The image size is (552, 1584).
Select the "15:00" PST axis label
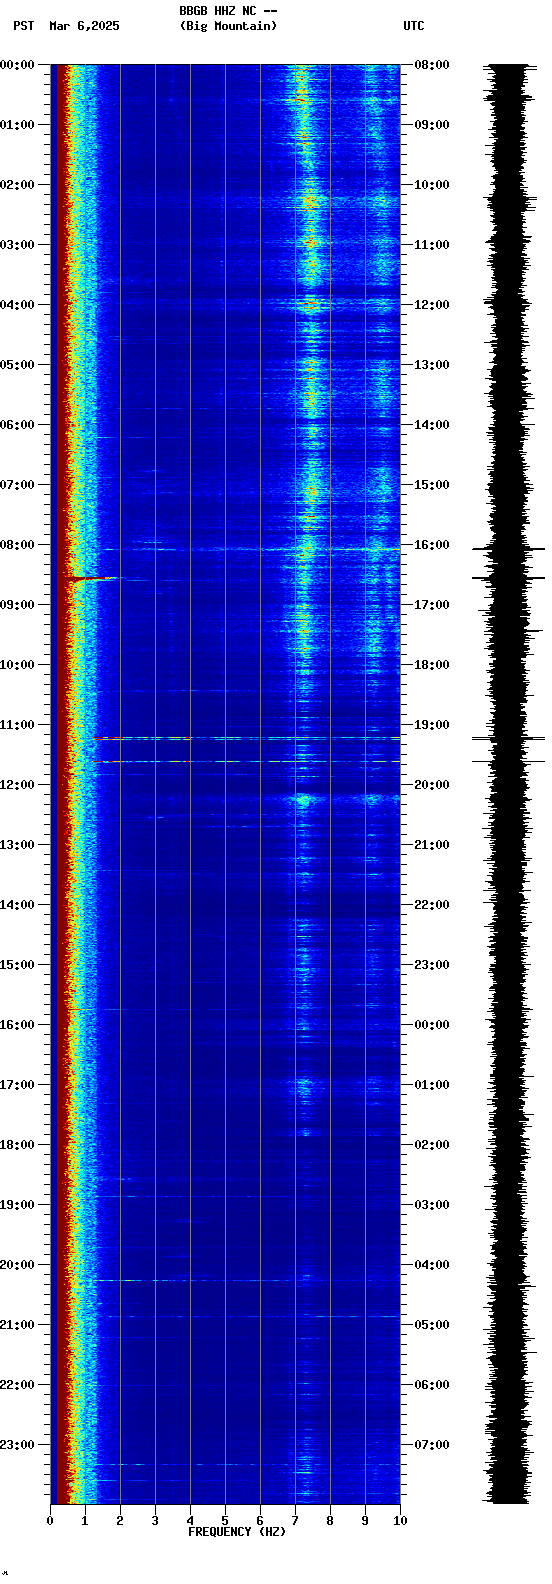17,965
